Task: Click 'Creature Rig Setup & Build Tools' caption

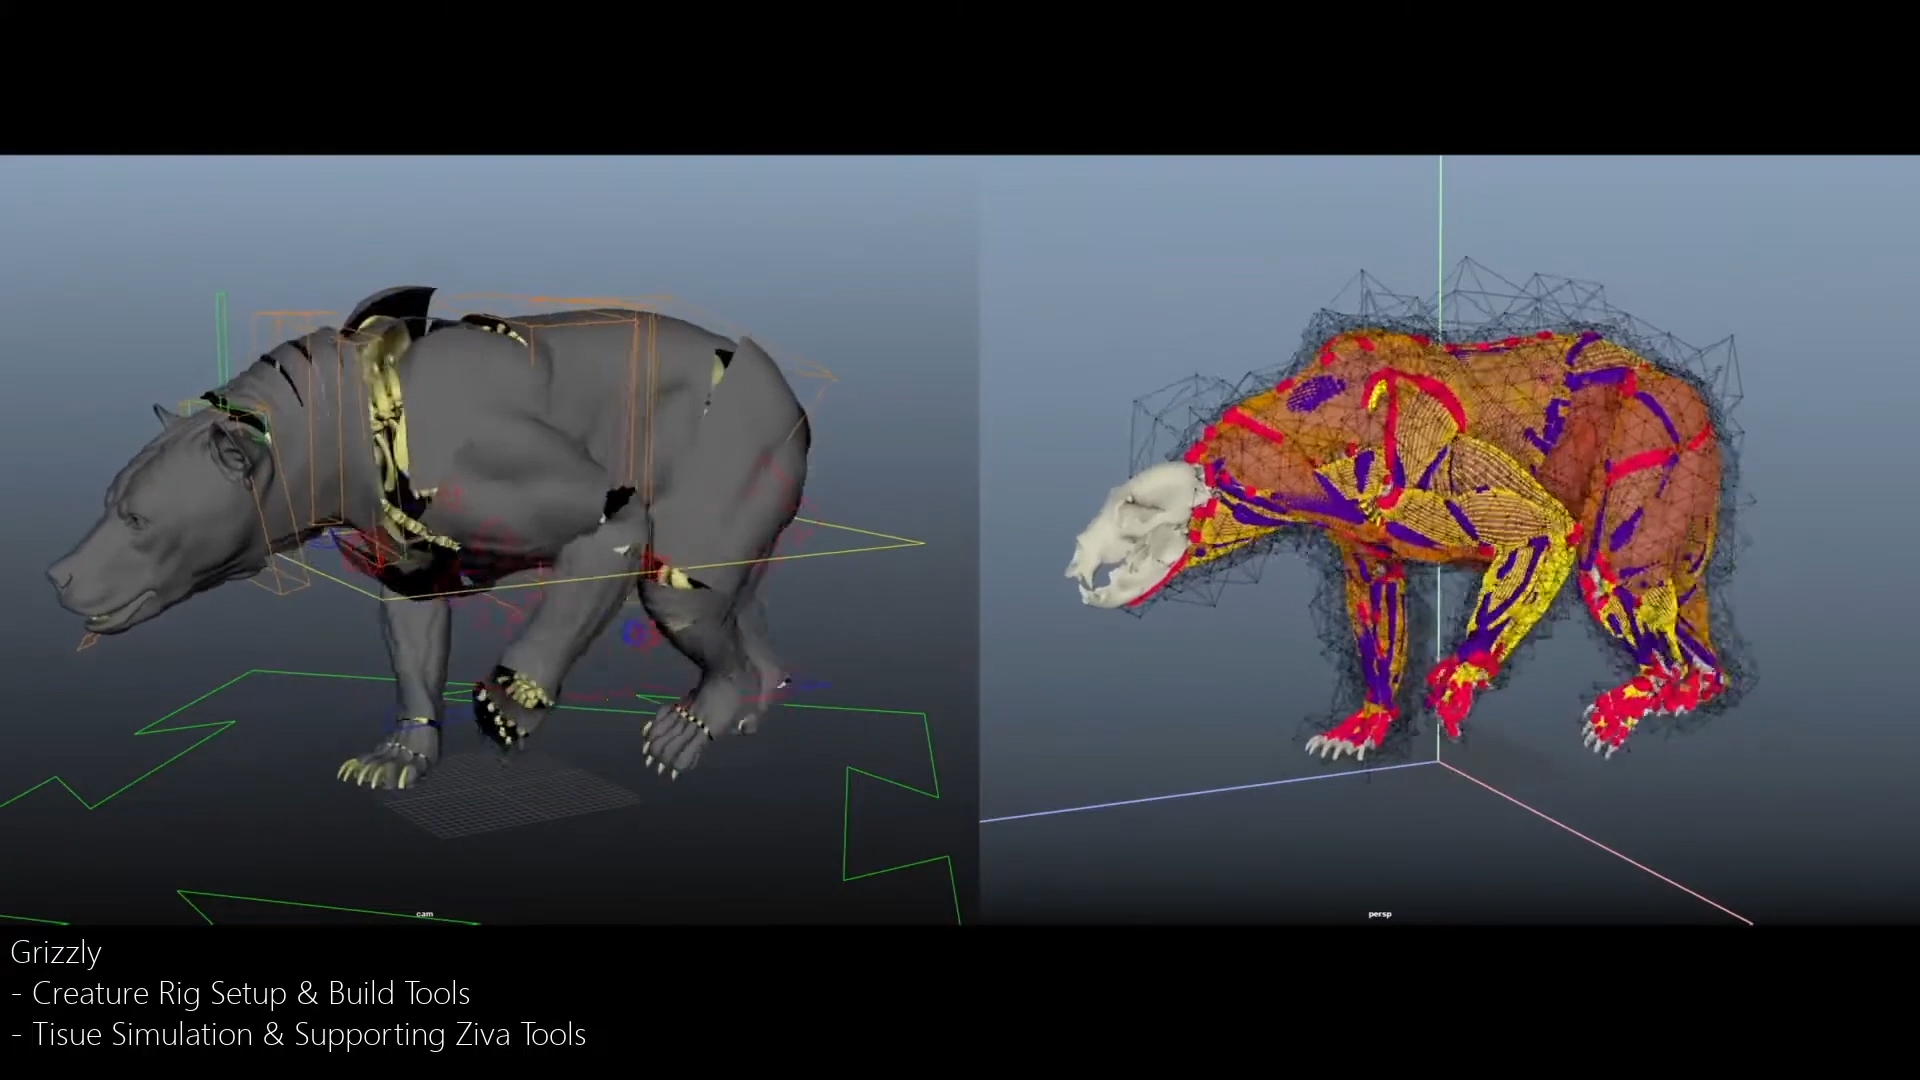Action: (250, 994)
